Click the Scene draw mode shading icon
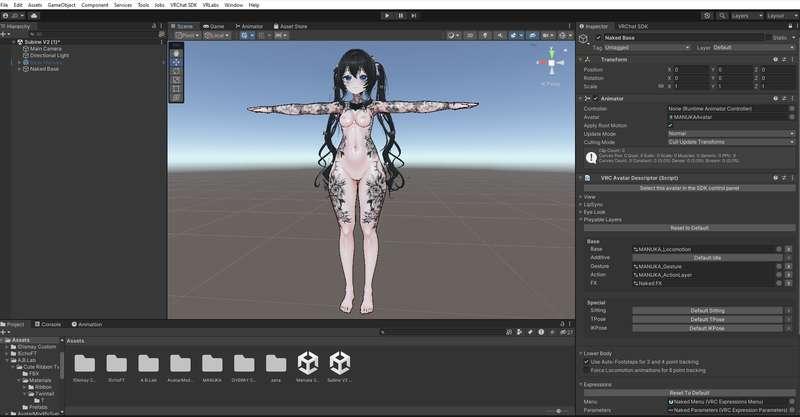 tap(452, 35)
